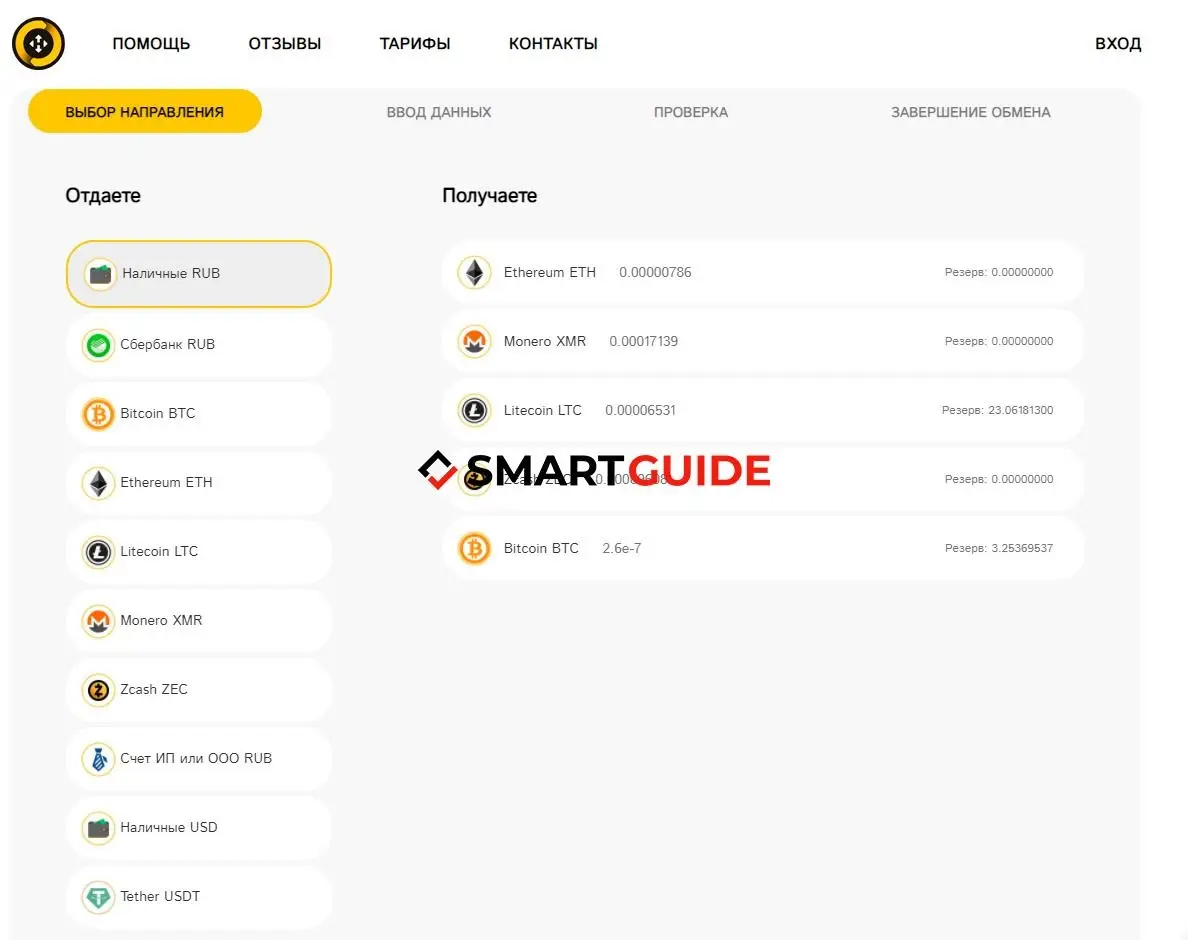The width and height of the screenshot is (1188, 940).
Task: Select Наличные RUB as give currency
Action: (198, 274)
